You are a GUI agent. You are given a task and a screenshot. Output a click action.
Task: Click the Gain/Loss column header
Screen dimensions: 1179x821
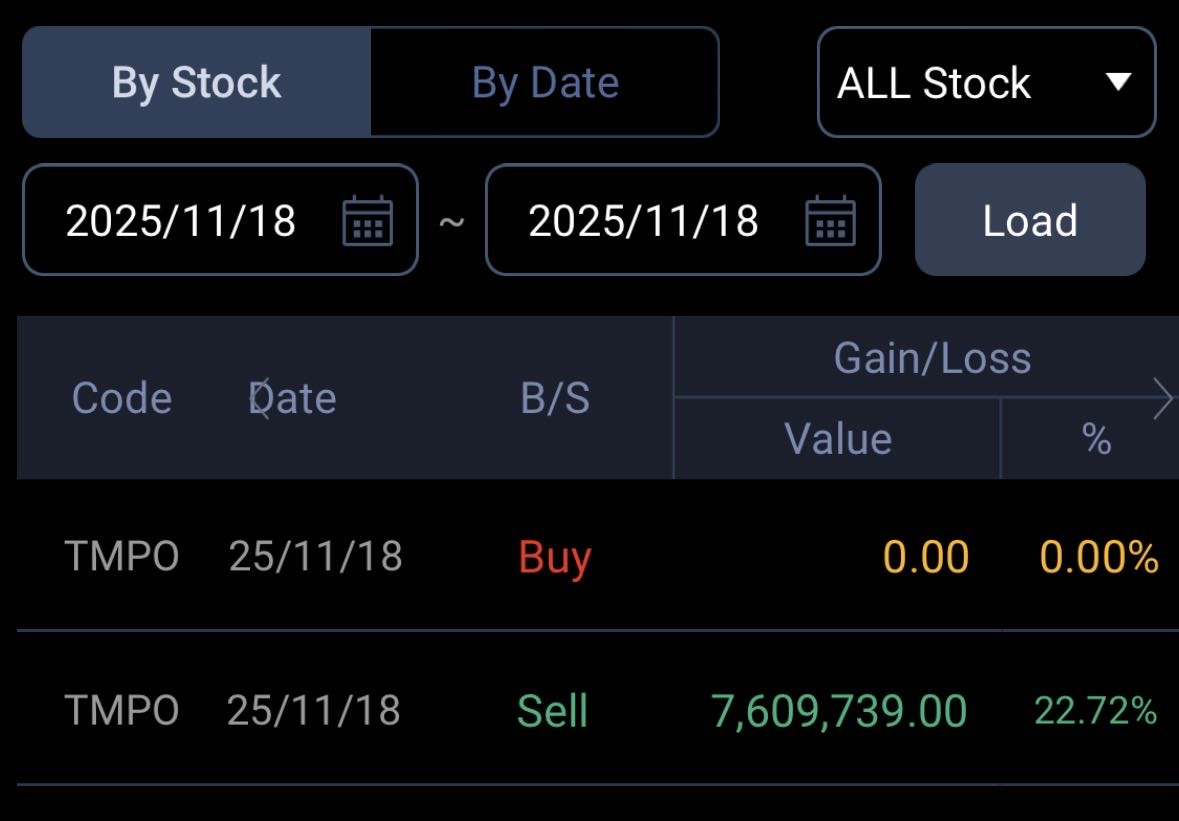pos(932,357)
